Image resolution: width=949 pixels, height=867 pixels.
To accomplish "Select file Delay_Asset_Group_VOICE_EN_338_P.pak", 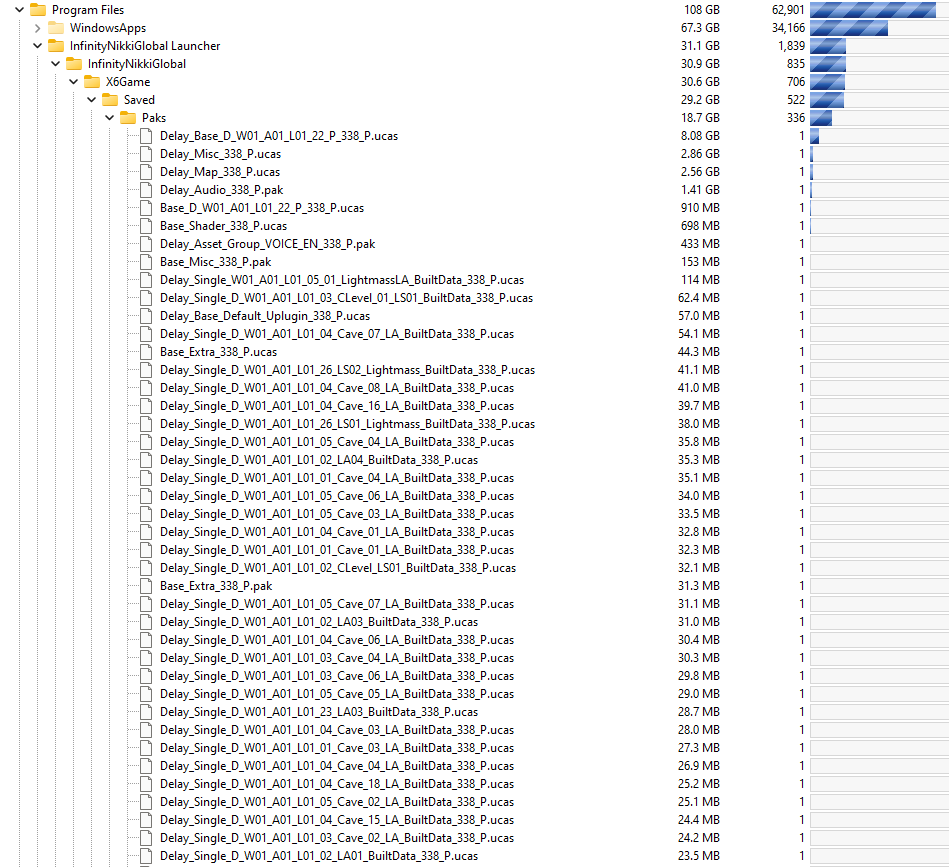I will point(268,244).
